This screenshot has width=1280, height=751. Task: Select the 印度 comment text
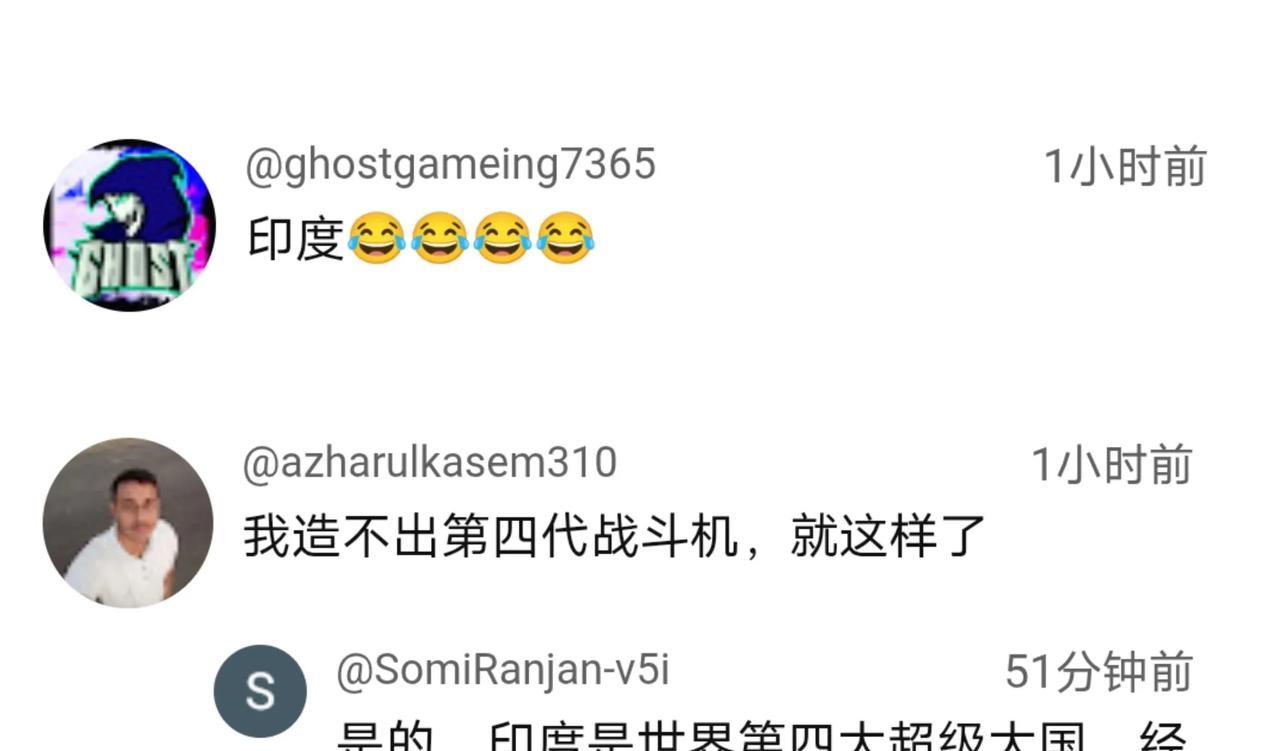point(296,239)
